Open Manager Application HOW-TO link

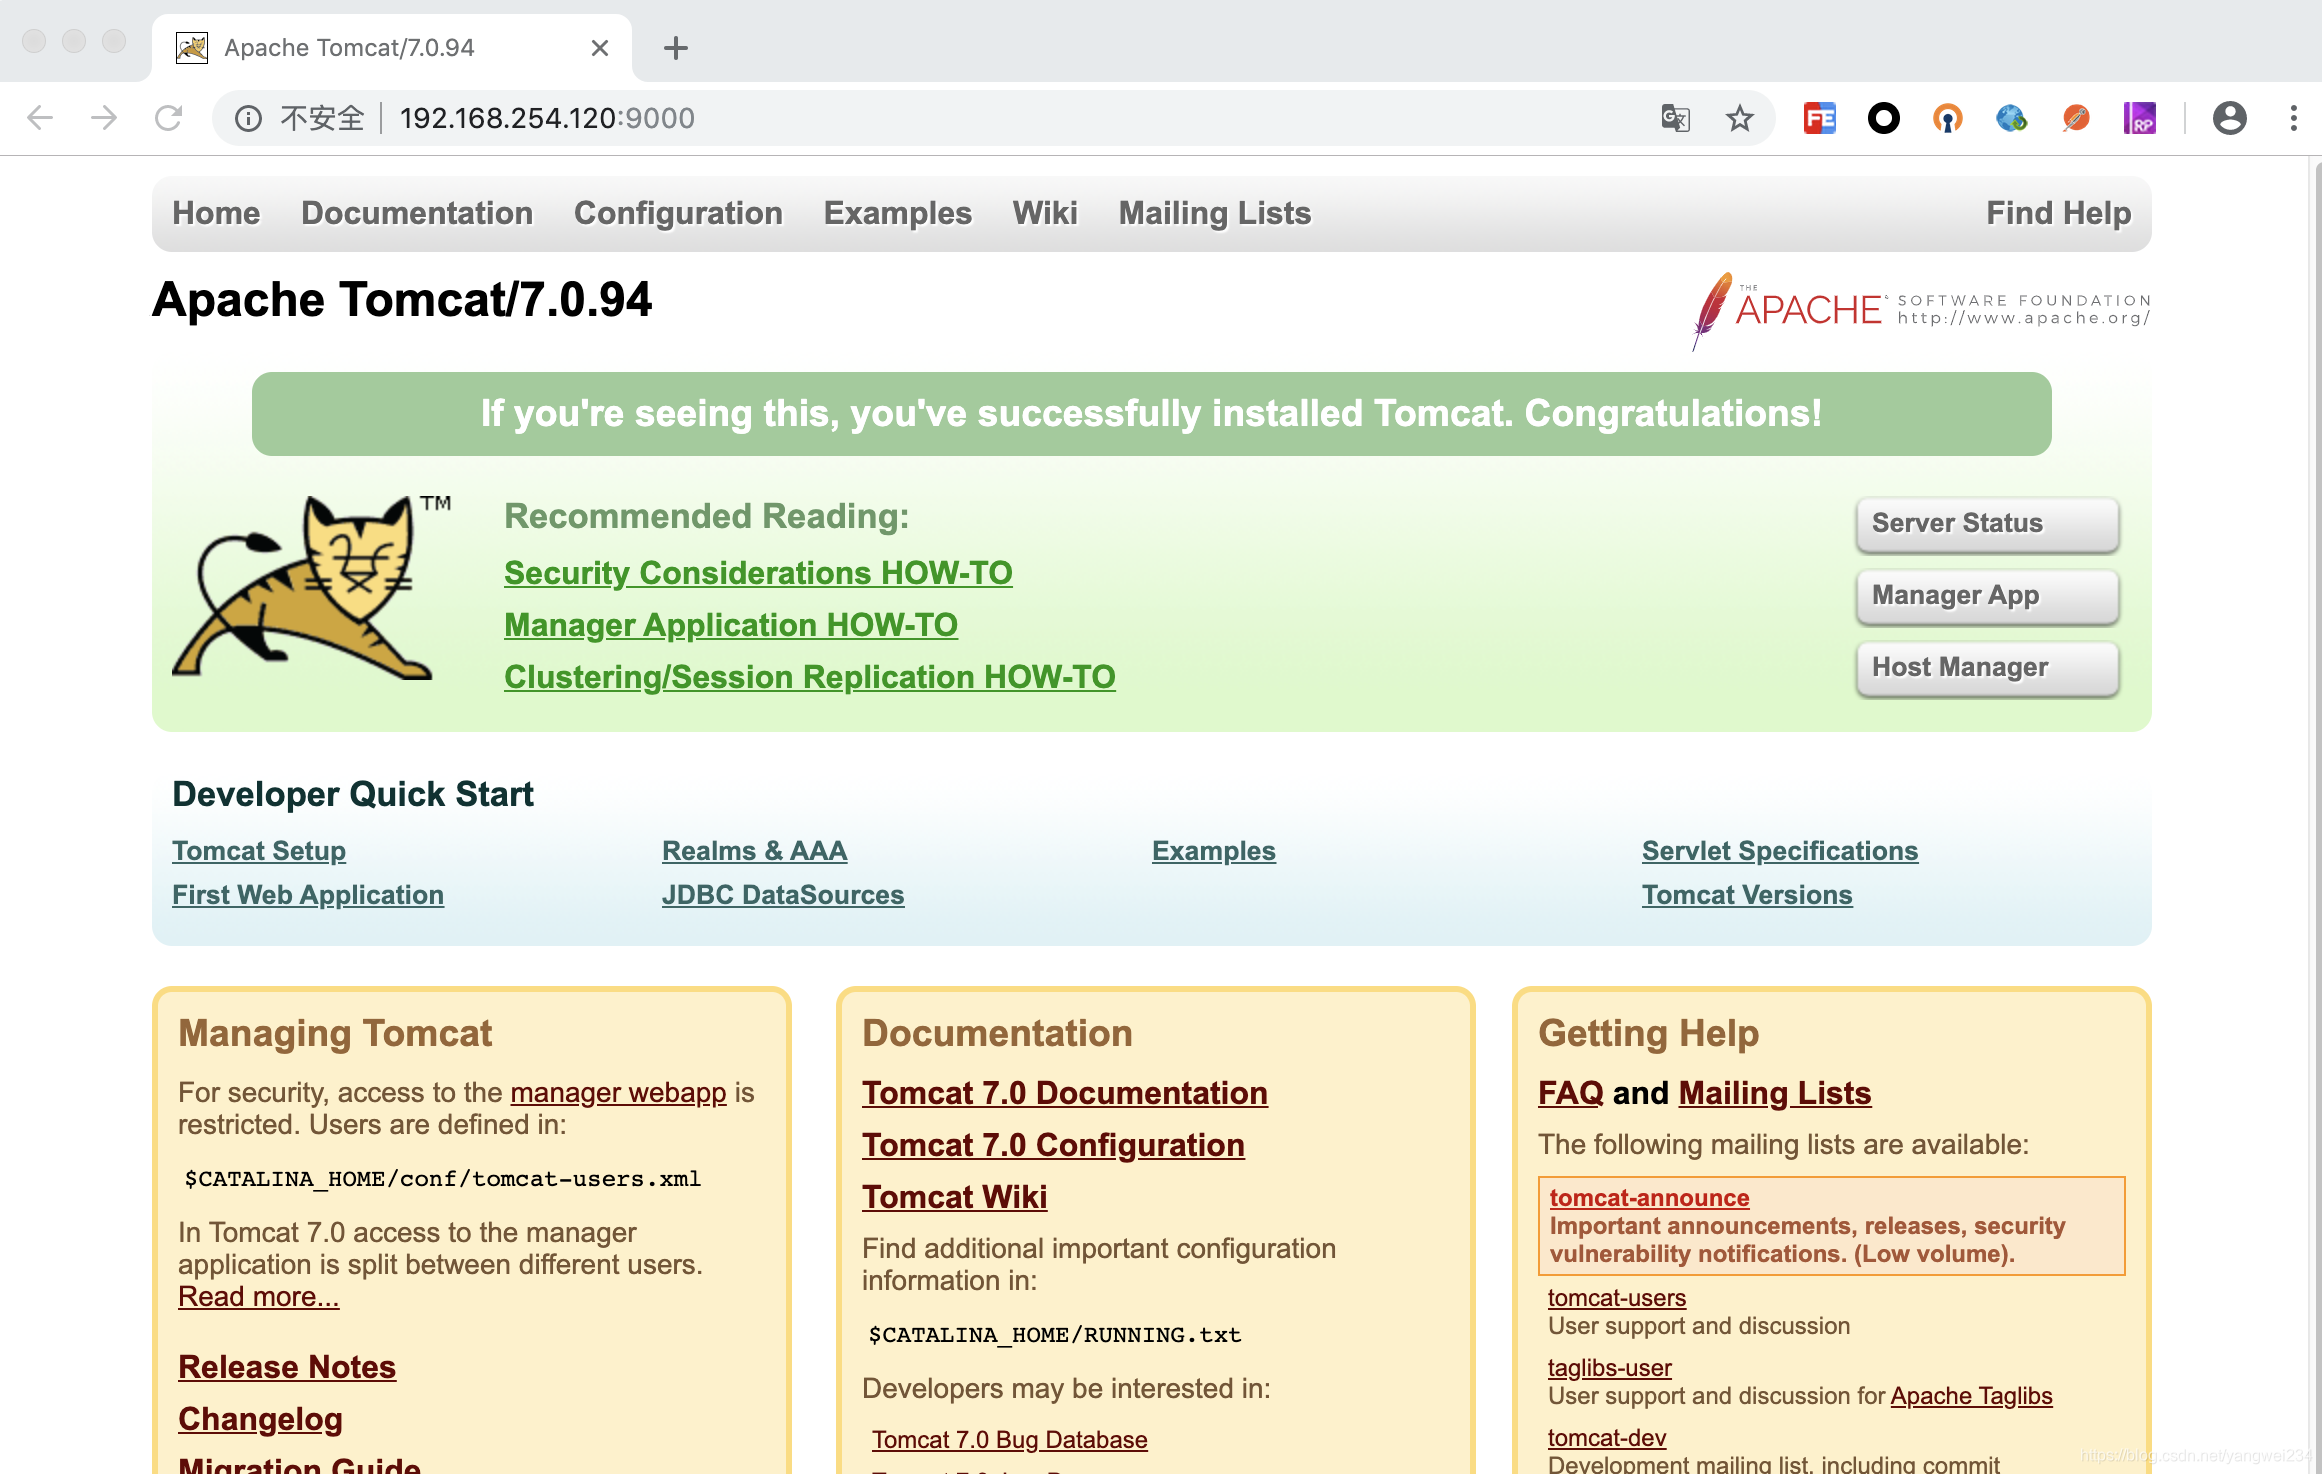731,625
